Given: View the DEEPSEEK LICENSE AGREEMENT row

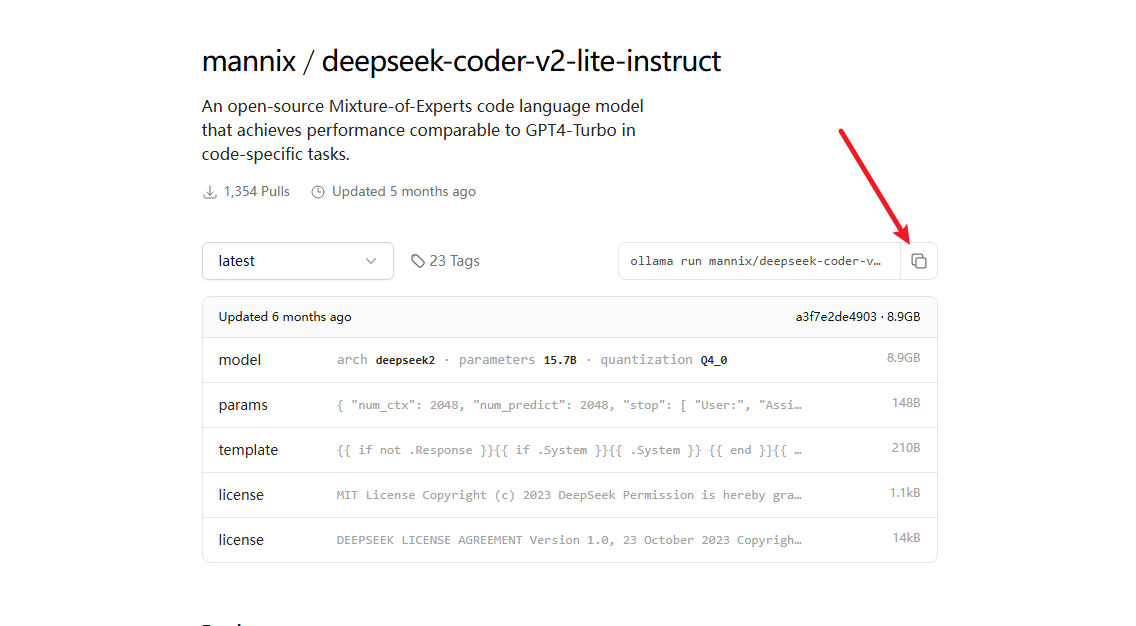Looking at the screenshot, I should (569, 540).
